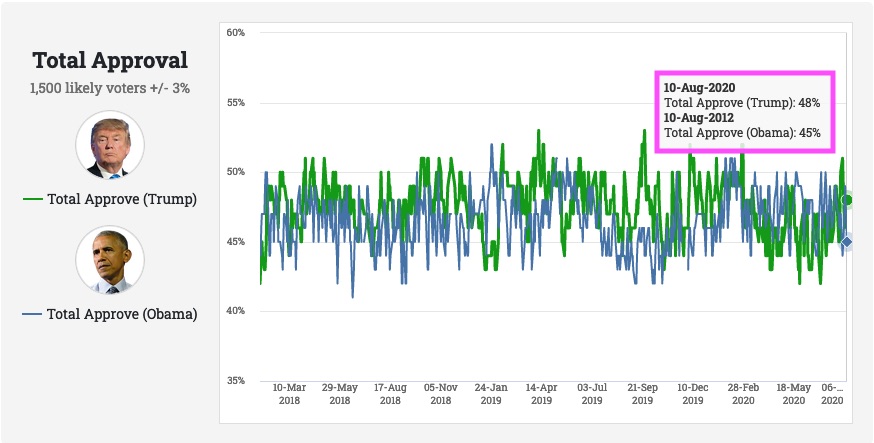This screenshot has width=874, height=443.
Task: Click tooltip line 'Total Approve (Trump): 48%'
Action: pos(742,103)
